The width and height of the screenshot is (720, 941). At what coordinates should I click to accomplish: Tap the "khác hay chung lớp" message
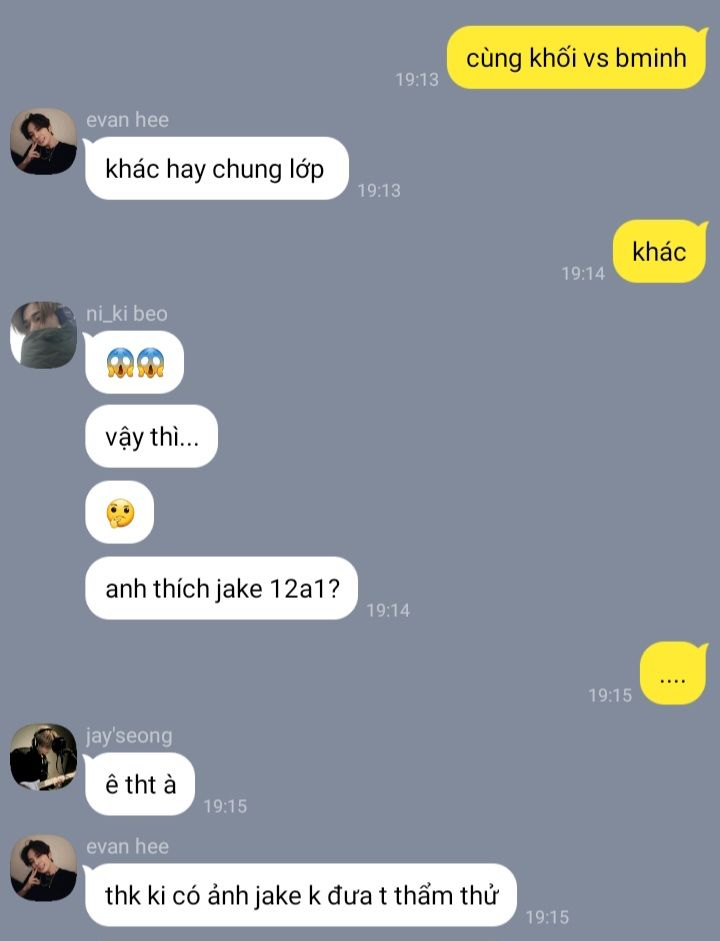(217, 169)
